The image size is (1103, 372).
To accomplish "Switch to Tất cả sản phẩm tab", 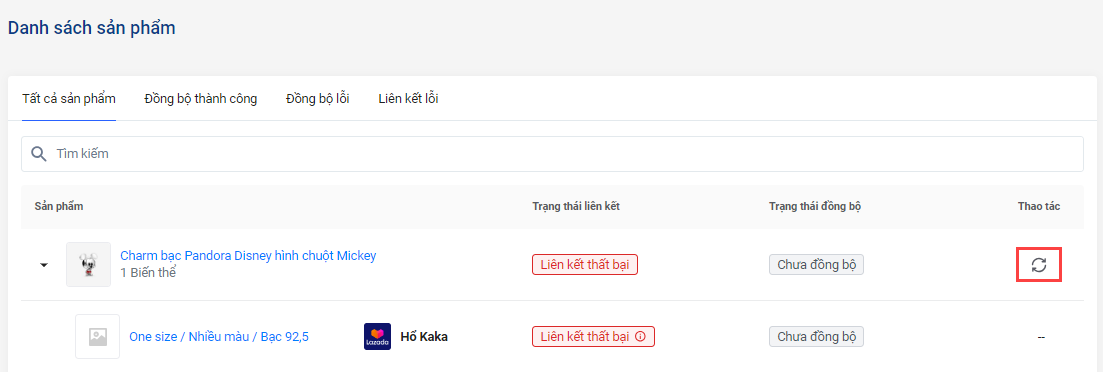I will point(69,98).
